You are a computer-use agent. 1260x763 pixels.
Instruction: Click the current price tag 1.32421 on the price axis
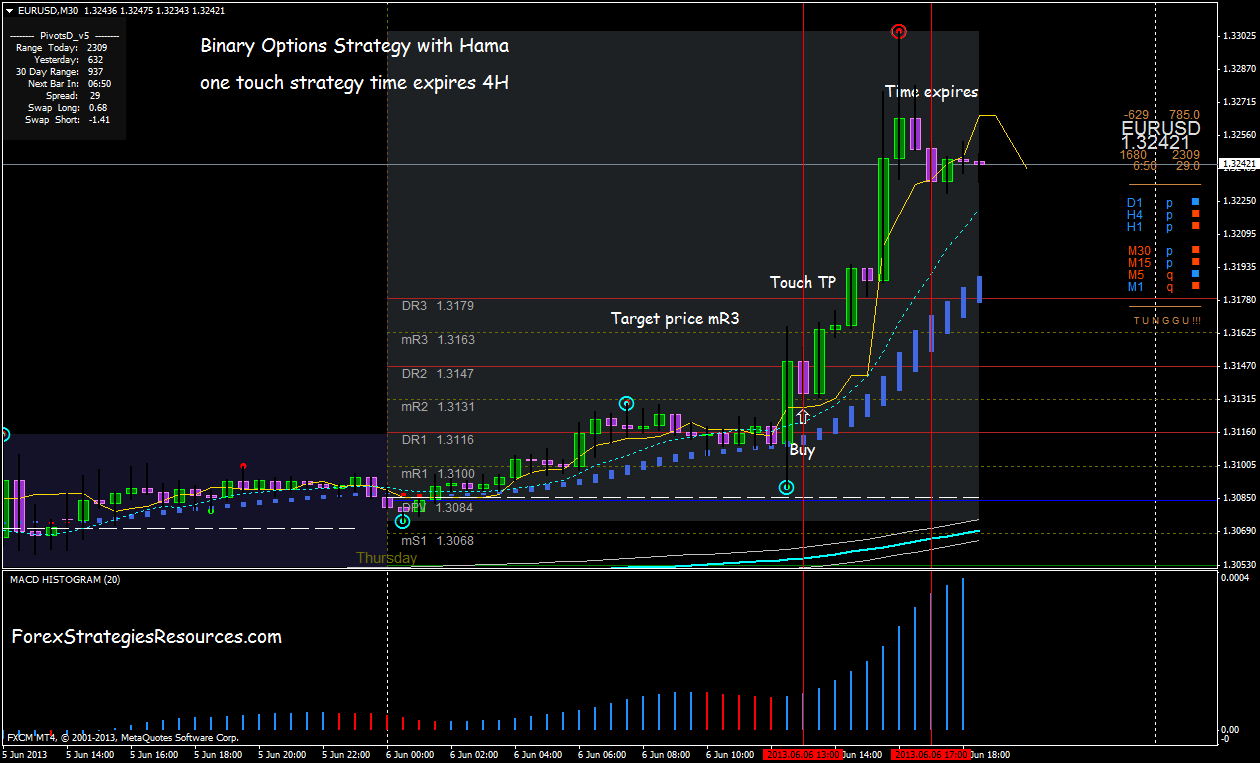click(1239, 163)
